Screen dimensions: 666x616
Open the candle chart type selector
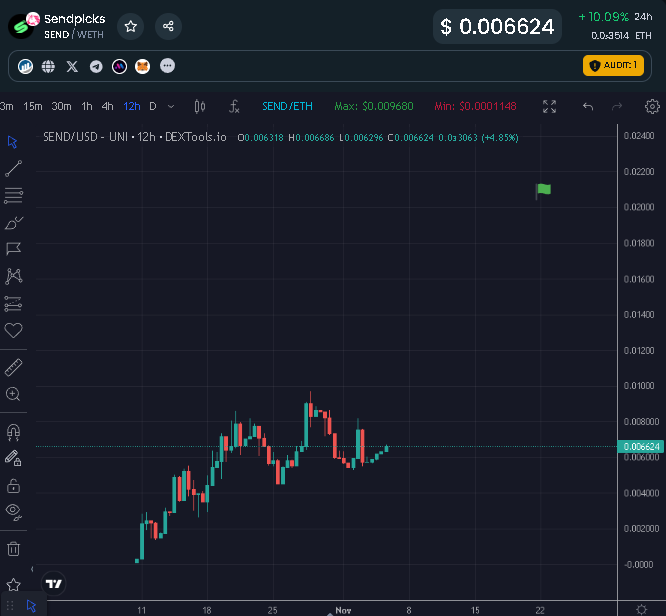pyautogui.click(x=200, y=106)
